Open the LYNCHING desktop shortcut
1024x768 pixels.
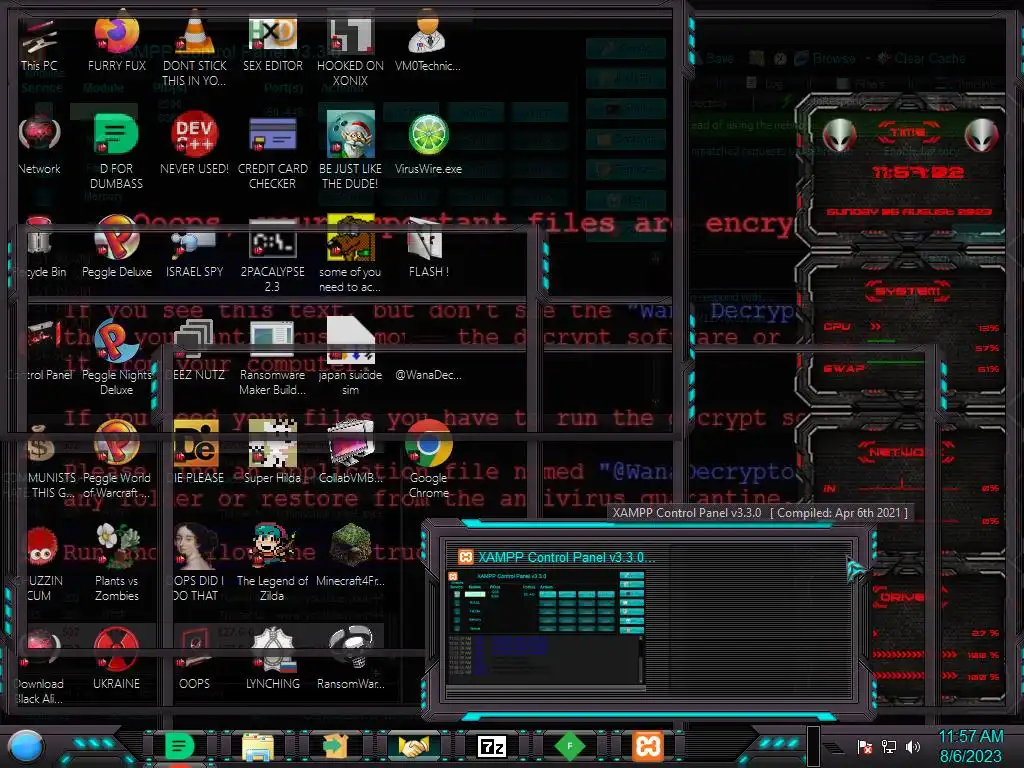[273, 658]
